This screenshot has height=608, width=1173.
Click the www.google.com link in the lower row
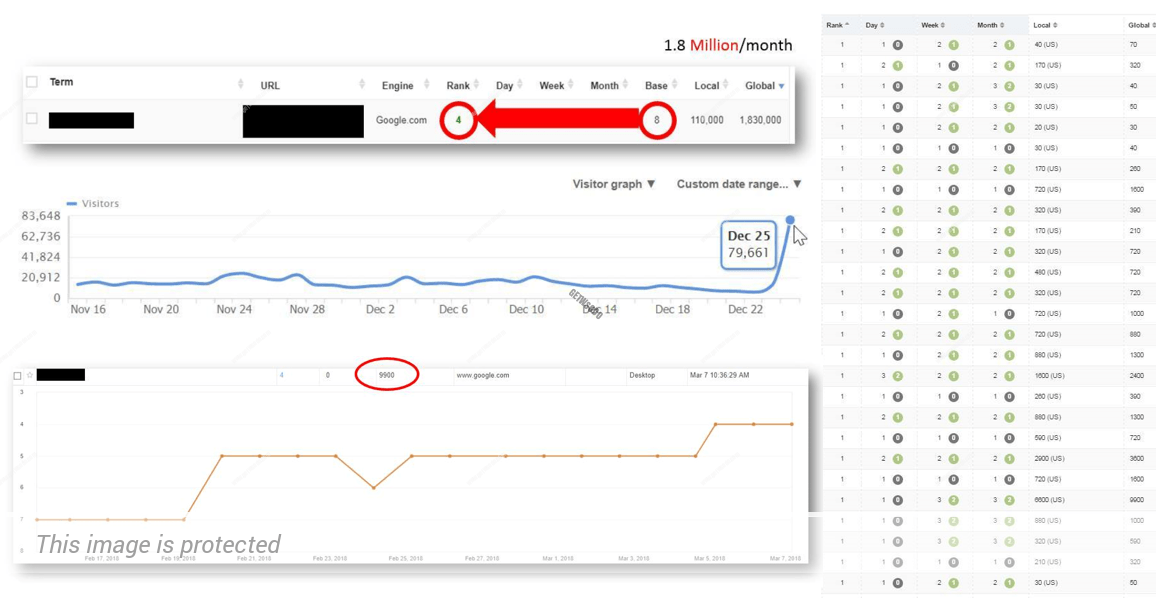483,375
